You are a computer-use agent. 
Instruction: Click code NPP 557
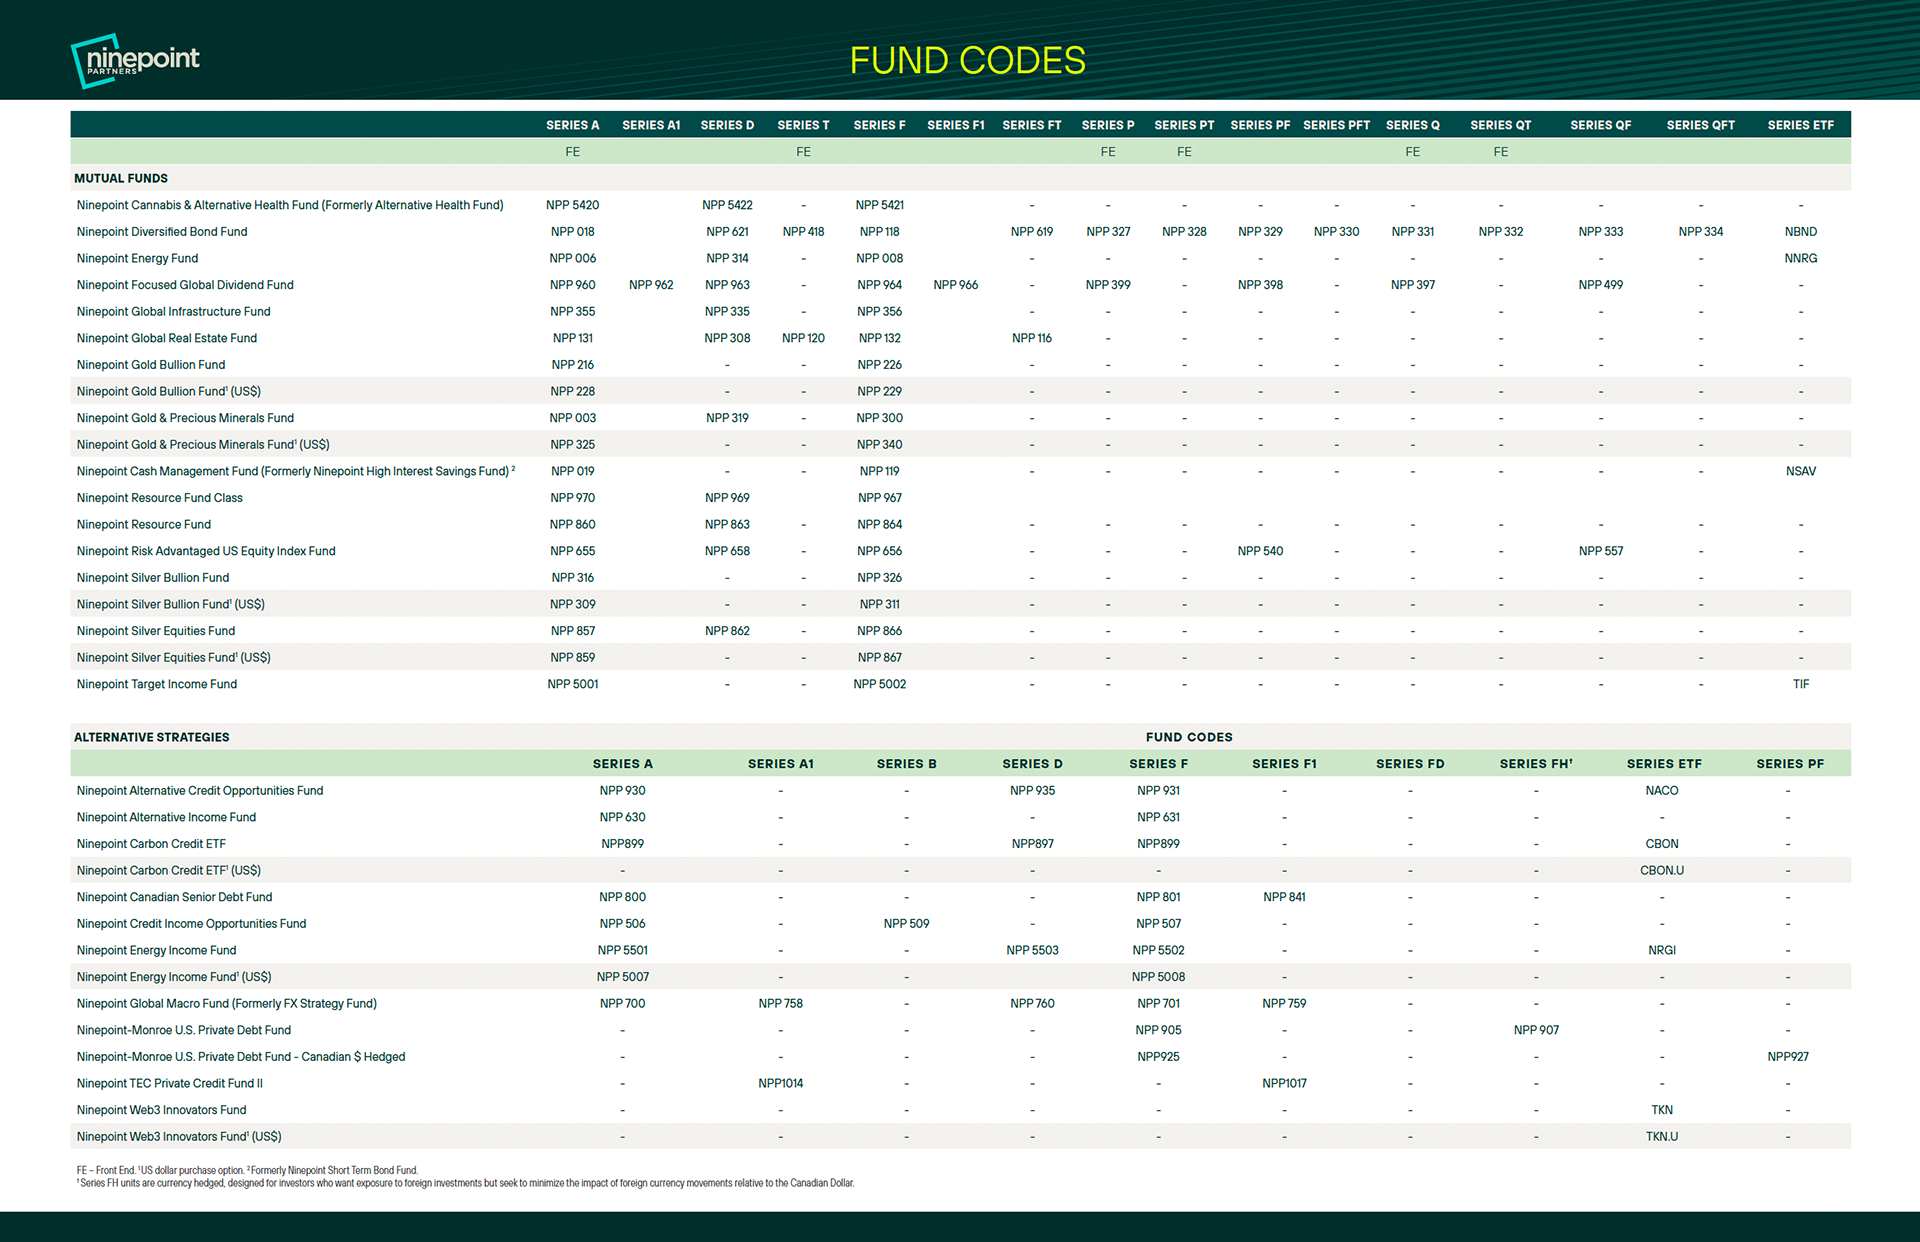click(x=1600, y=551)
